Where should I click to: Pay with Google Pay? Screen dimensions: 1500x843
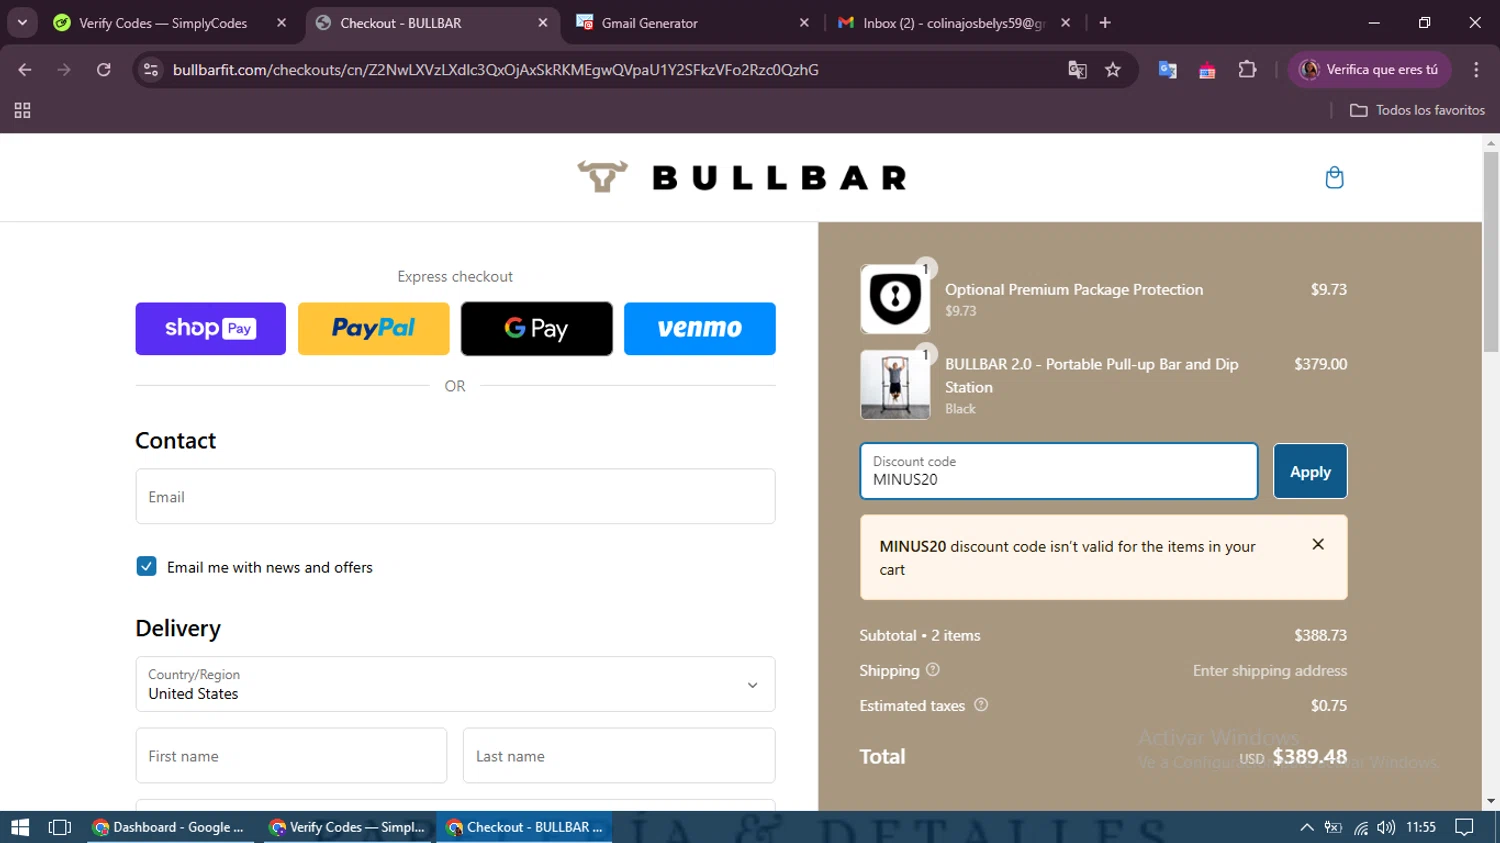(536, 328)
